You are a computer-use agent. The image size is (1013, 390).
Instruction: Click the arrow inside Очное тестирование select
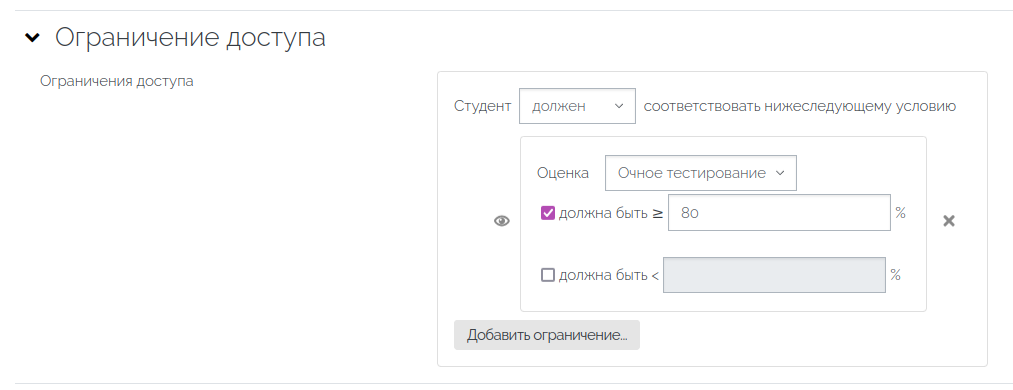pos(779,173)
